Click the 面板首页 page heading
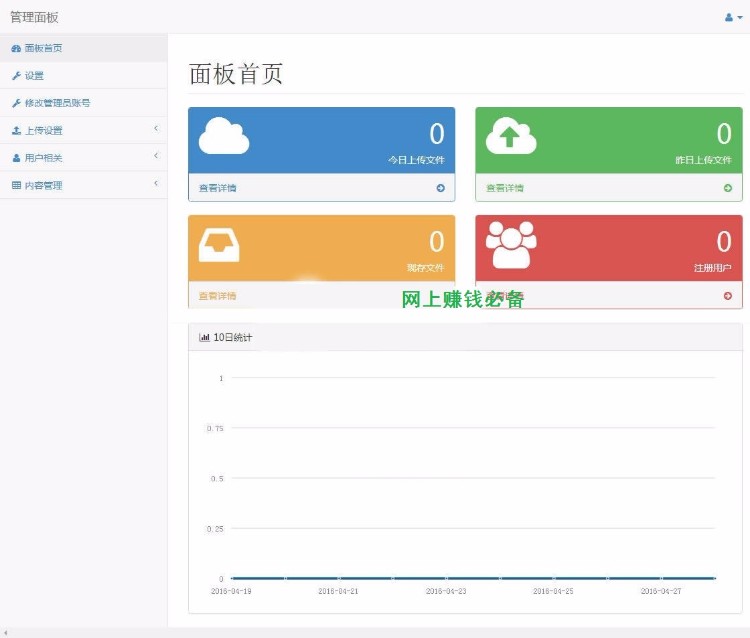The image size is (750, 638). pos(236,74)
